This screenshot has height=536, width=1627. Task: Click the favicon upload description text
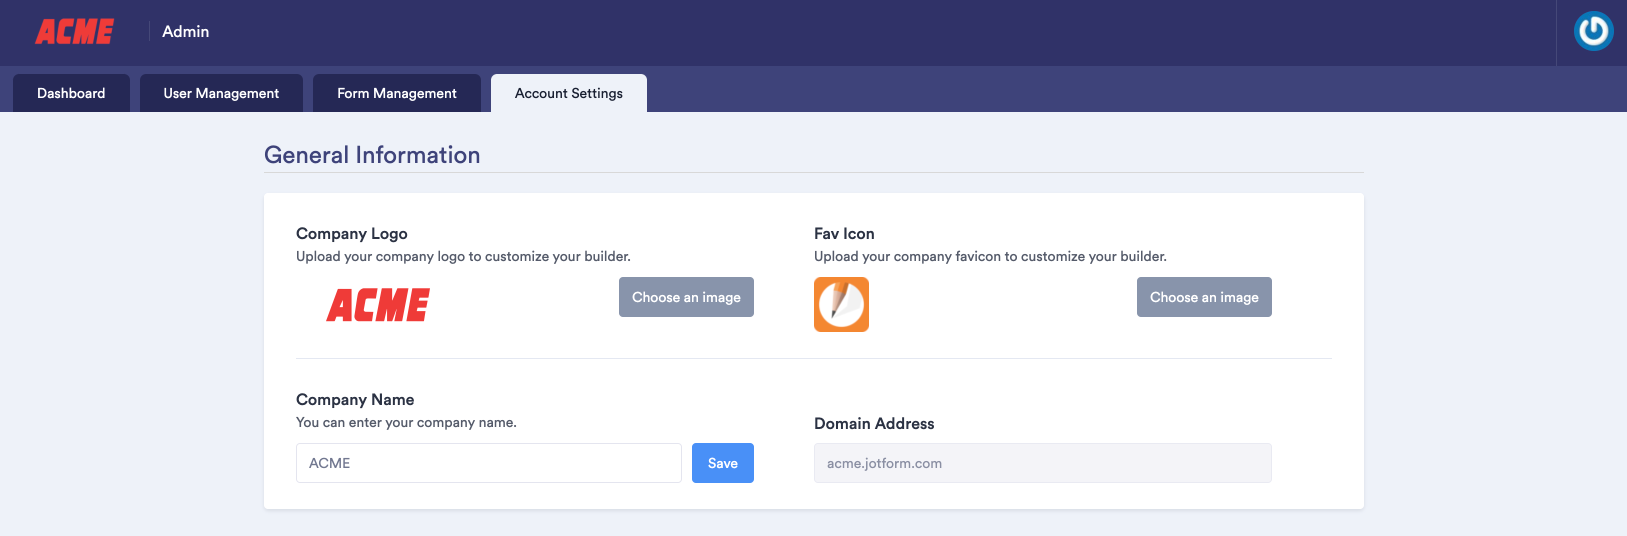(990, 256)
